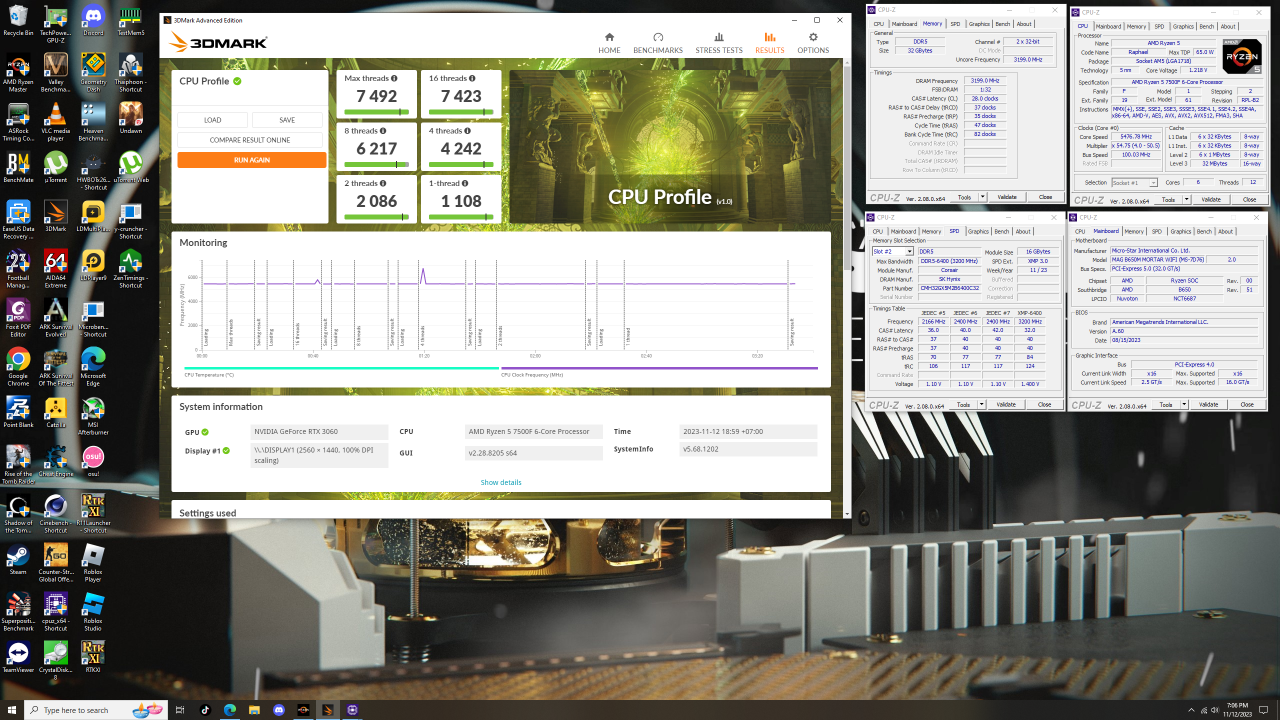This screenshot has width=1280, height=720.
Task: Click Validate in CPU-Z Memory window
Action: pyautogui.click(x=1007, y=197)
